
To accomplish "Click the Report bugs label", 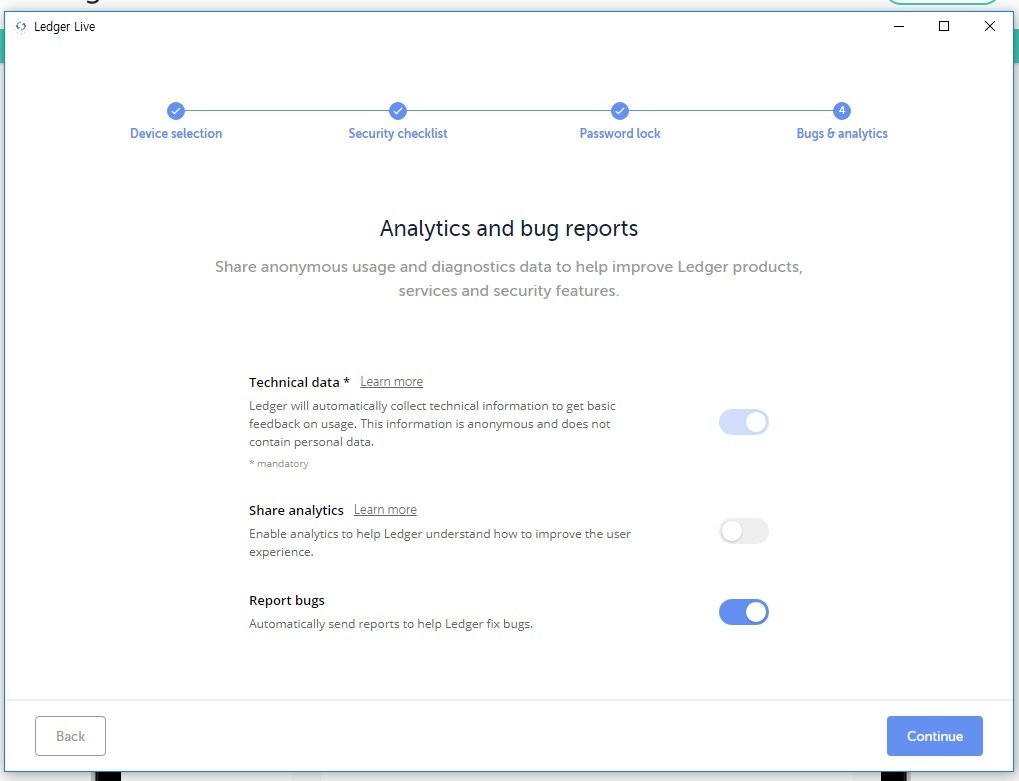I will point(287,600).
